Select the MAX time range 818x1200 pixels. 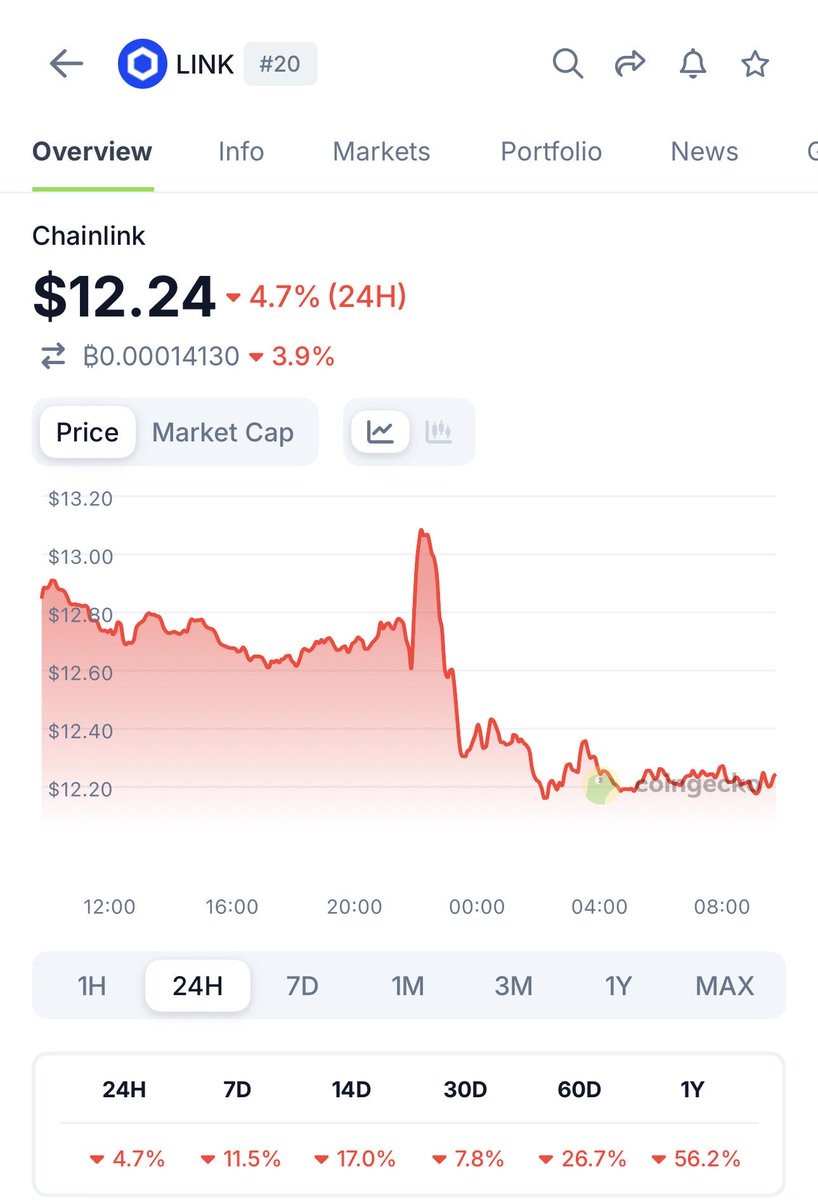click(x=724, y=986)
